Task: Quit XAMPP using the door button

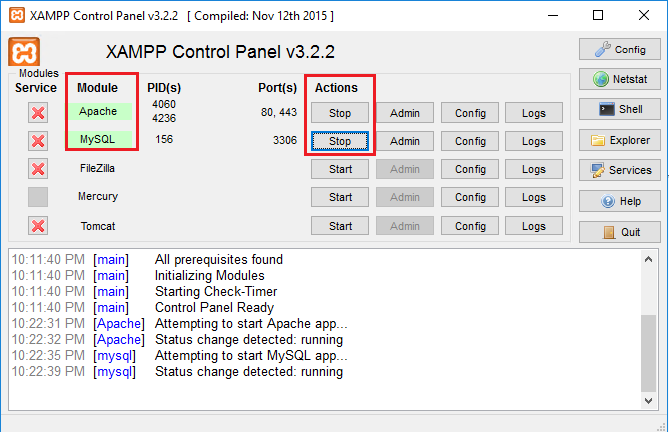Action: (620, 232)
